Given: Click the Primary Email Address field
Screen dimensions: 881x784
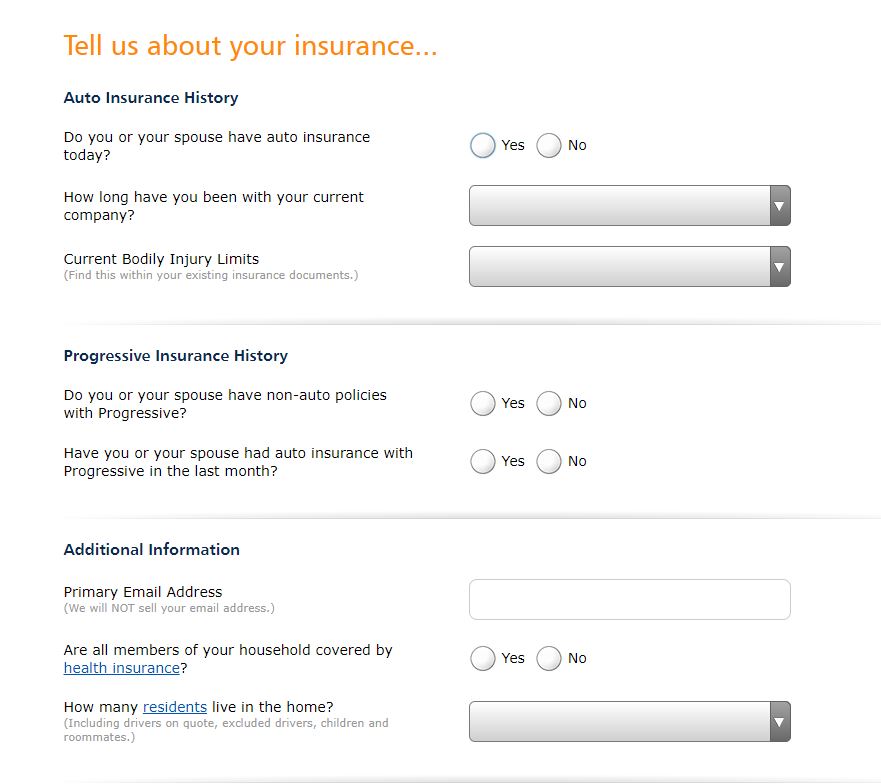Looking at the screenshot, I should [x=629, y=600].
